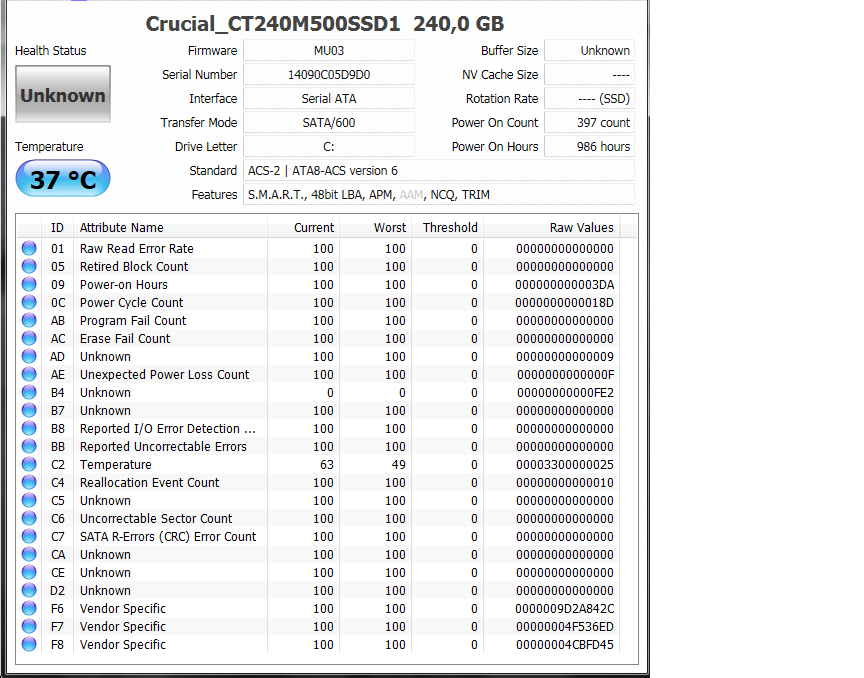Click raw value 00000004CBFD45
Image resolution: width=864 pixels, height=678 pixels.
[565, 644]
